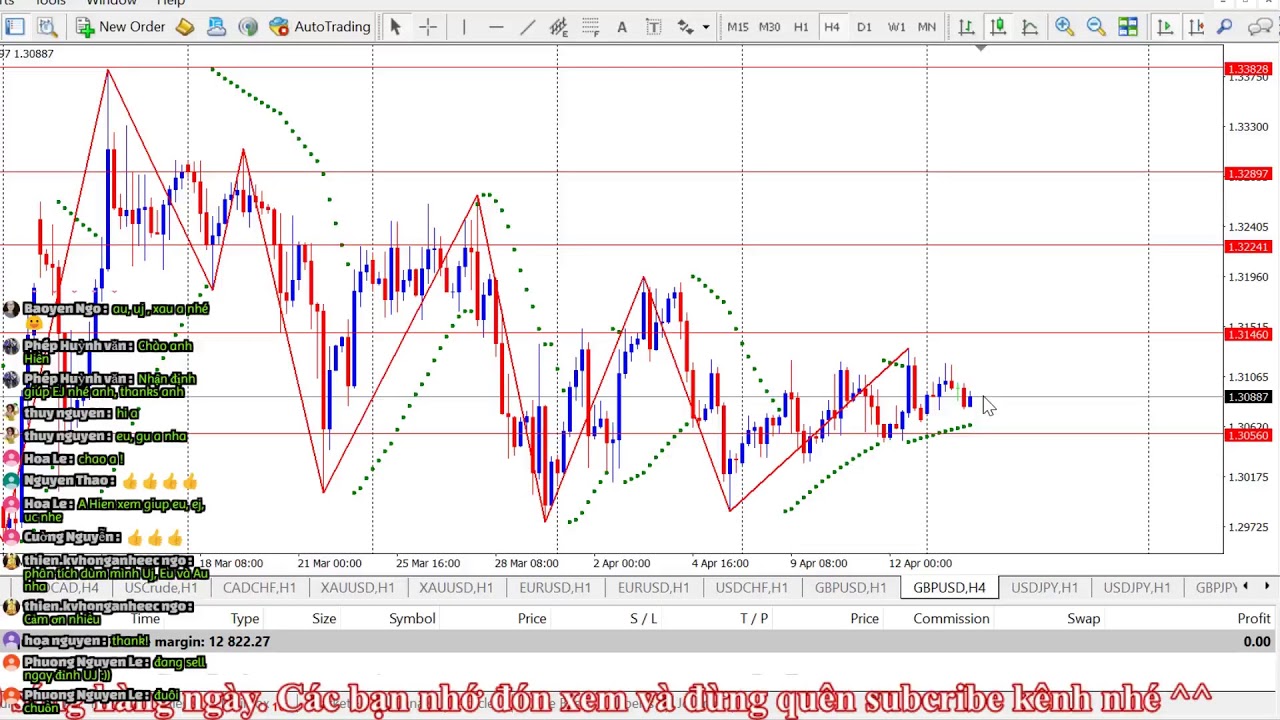Switch chart to D1 timeframe
Screen dimensions: 1280x720
pyautogui.click(x=864, y=27)
